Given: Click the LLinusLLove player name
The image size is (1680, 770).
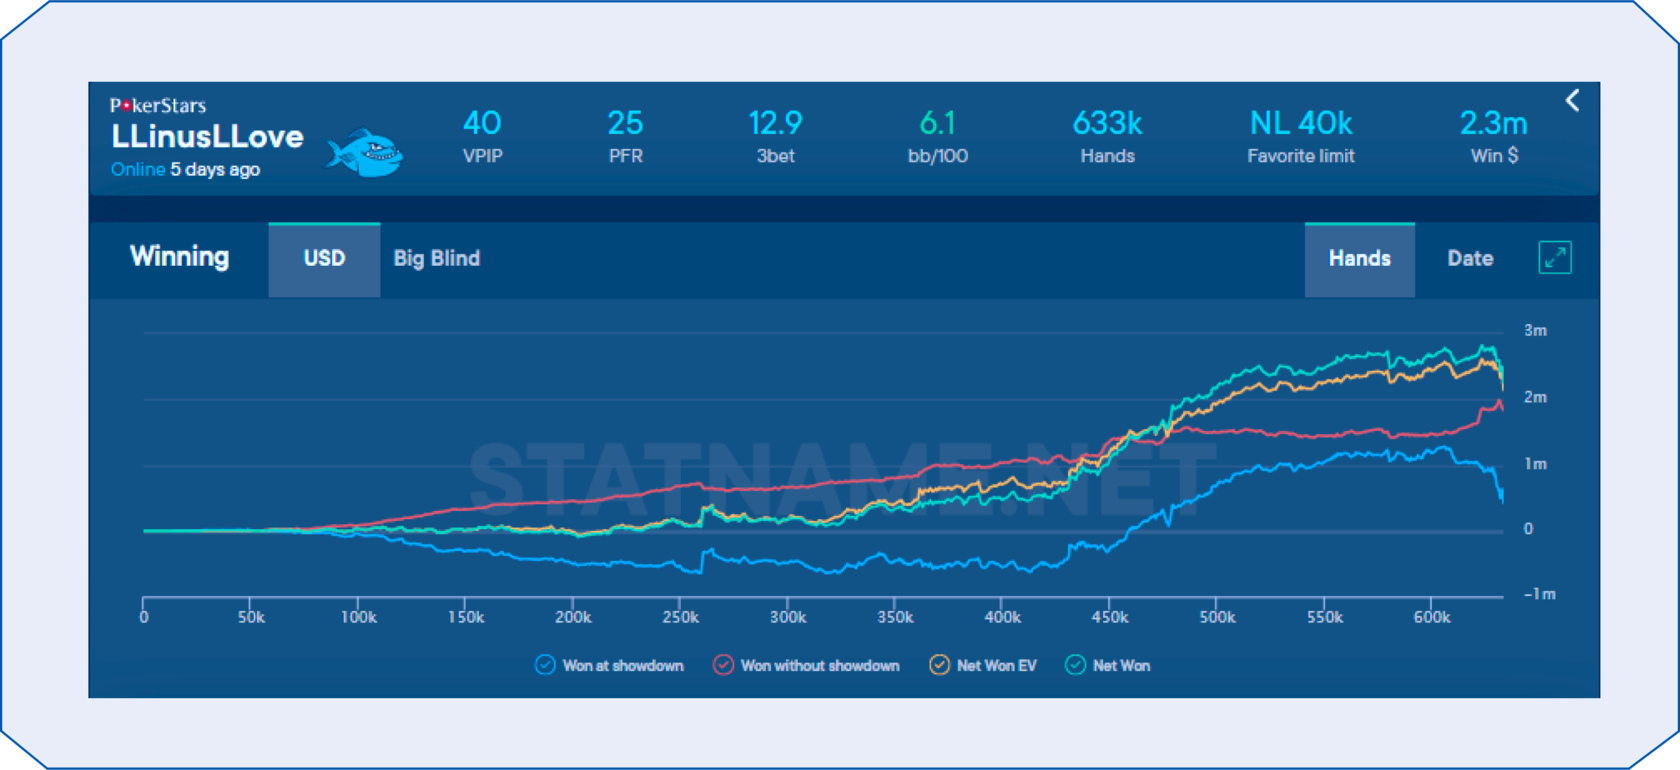Looking at the screenshot, I should click(207, 137).
